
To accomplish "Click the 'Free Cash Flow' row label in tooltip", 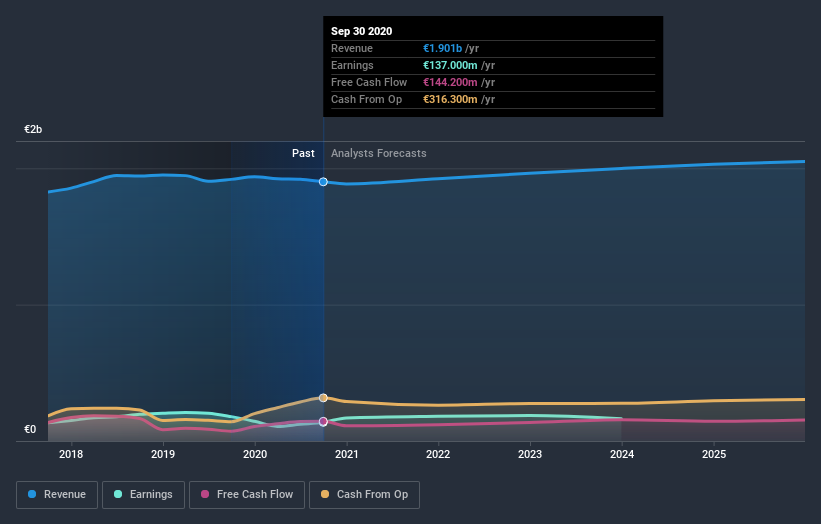I will [369, 82].
